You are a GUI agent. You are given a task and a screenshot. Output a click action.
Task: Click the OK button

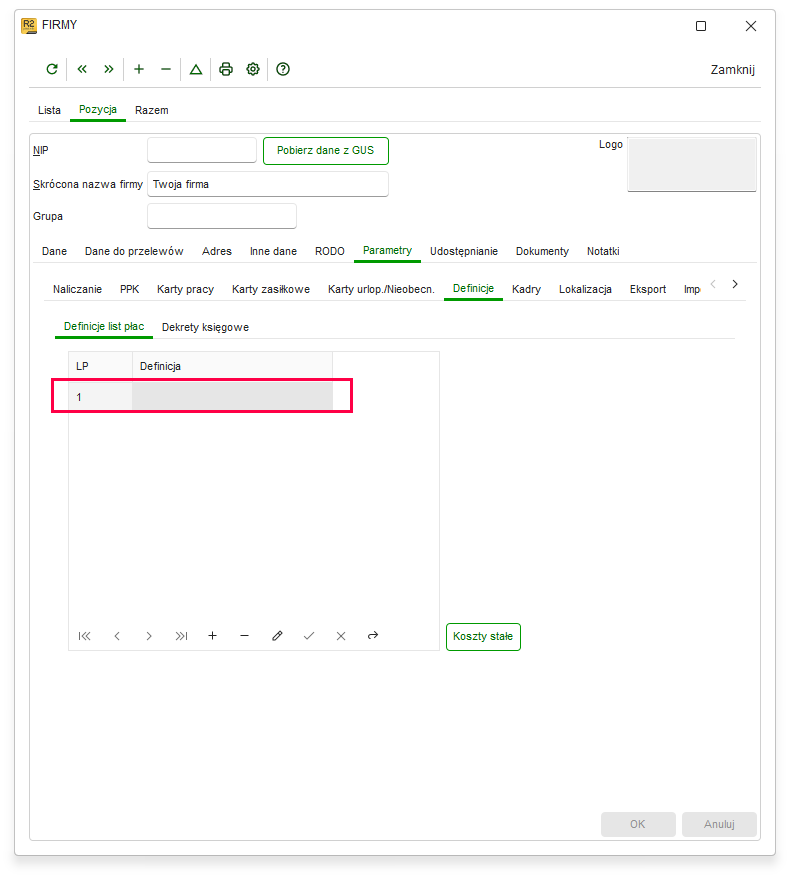638,824
